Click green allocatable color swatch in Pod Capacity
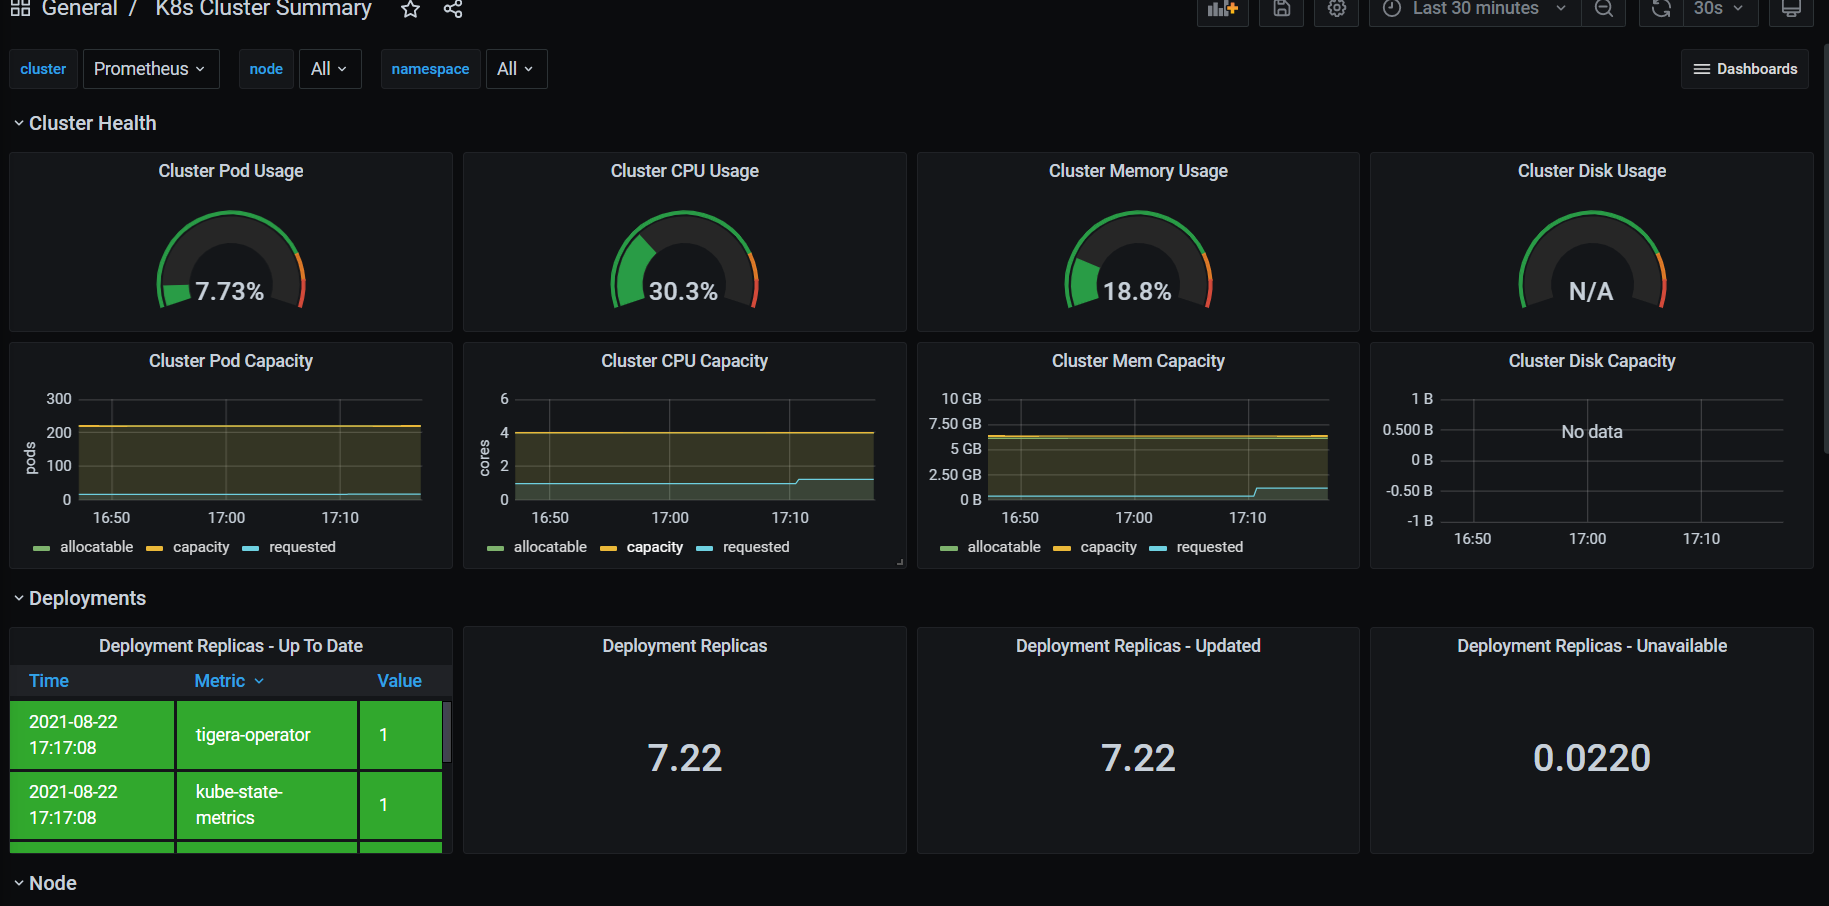Image resolution: width=1829 pixels, height=906 pixels. tap(41, 548)
